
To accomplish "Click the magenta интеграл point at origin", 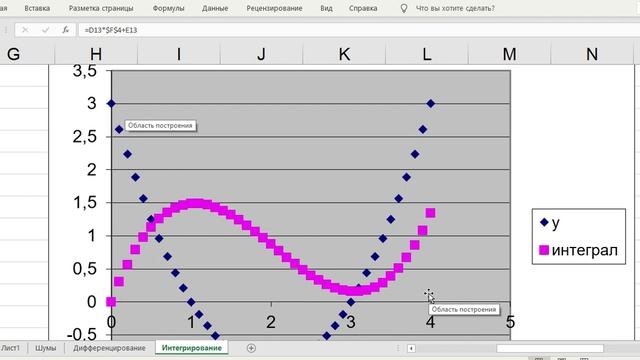I will [x=111, y=302].
